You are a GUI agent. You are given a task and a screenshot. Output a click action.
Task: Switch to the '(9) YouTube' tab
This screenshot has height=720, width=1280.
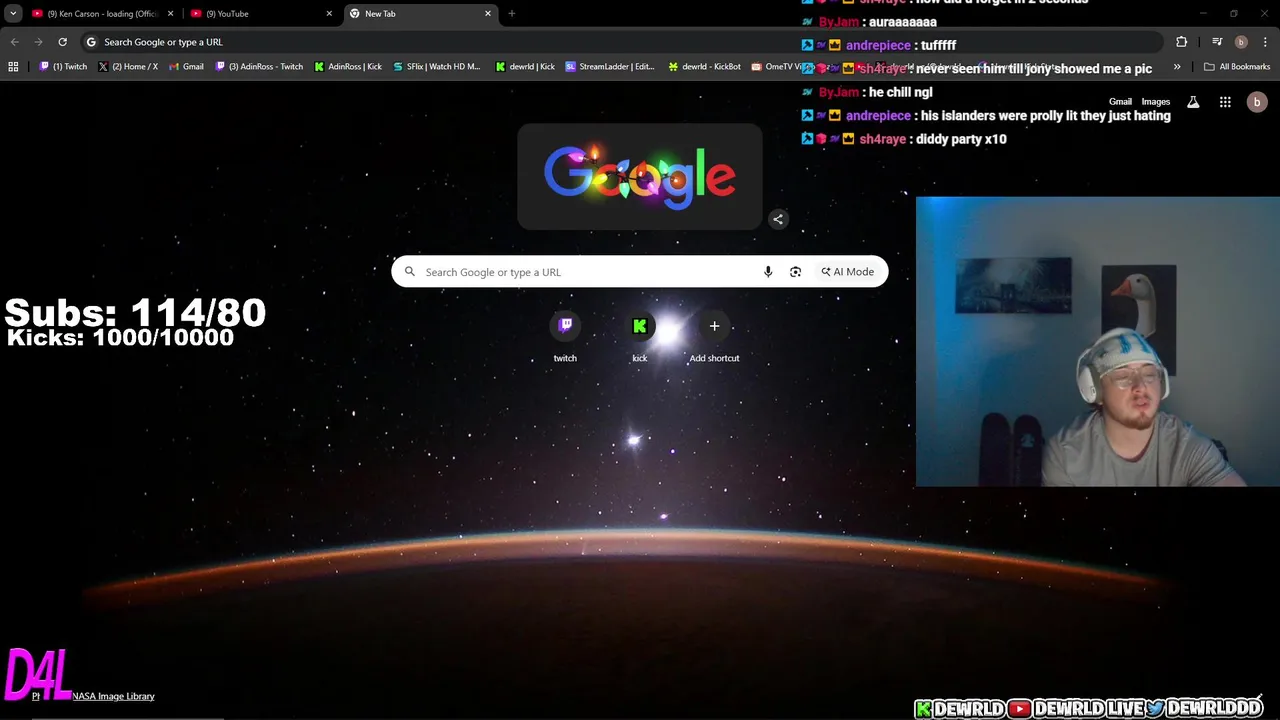261,14
